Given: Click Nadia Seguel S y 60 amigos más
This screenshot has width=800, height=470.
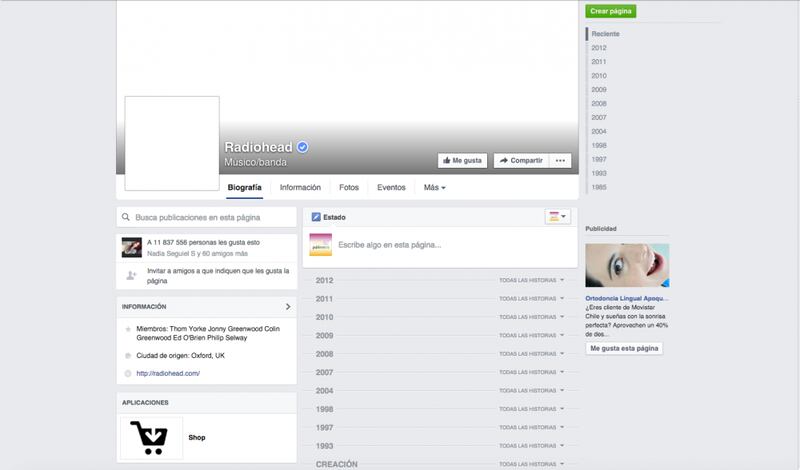Looking at the screenshot, I should point(197,254).
